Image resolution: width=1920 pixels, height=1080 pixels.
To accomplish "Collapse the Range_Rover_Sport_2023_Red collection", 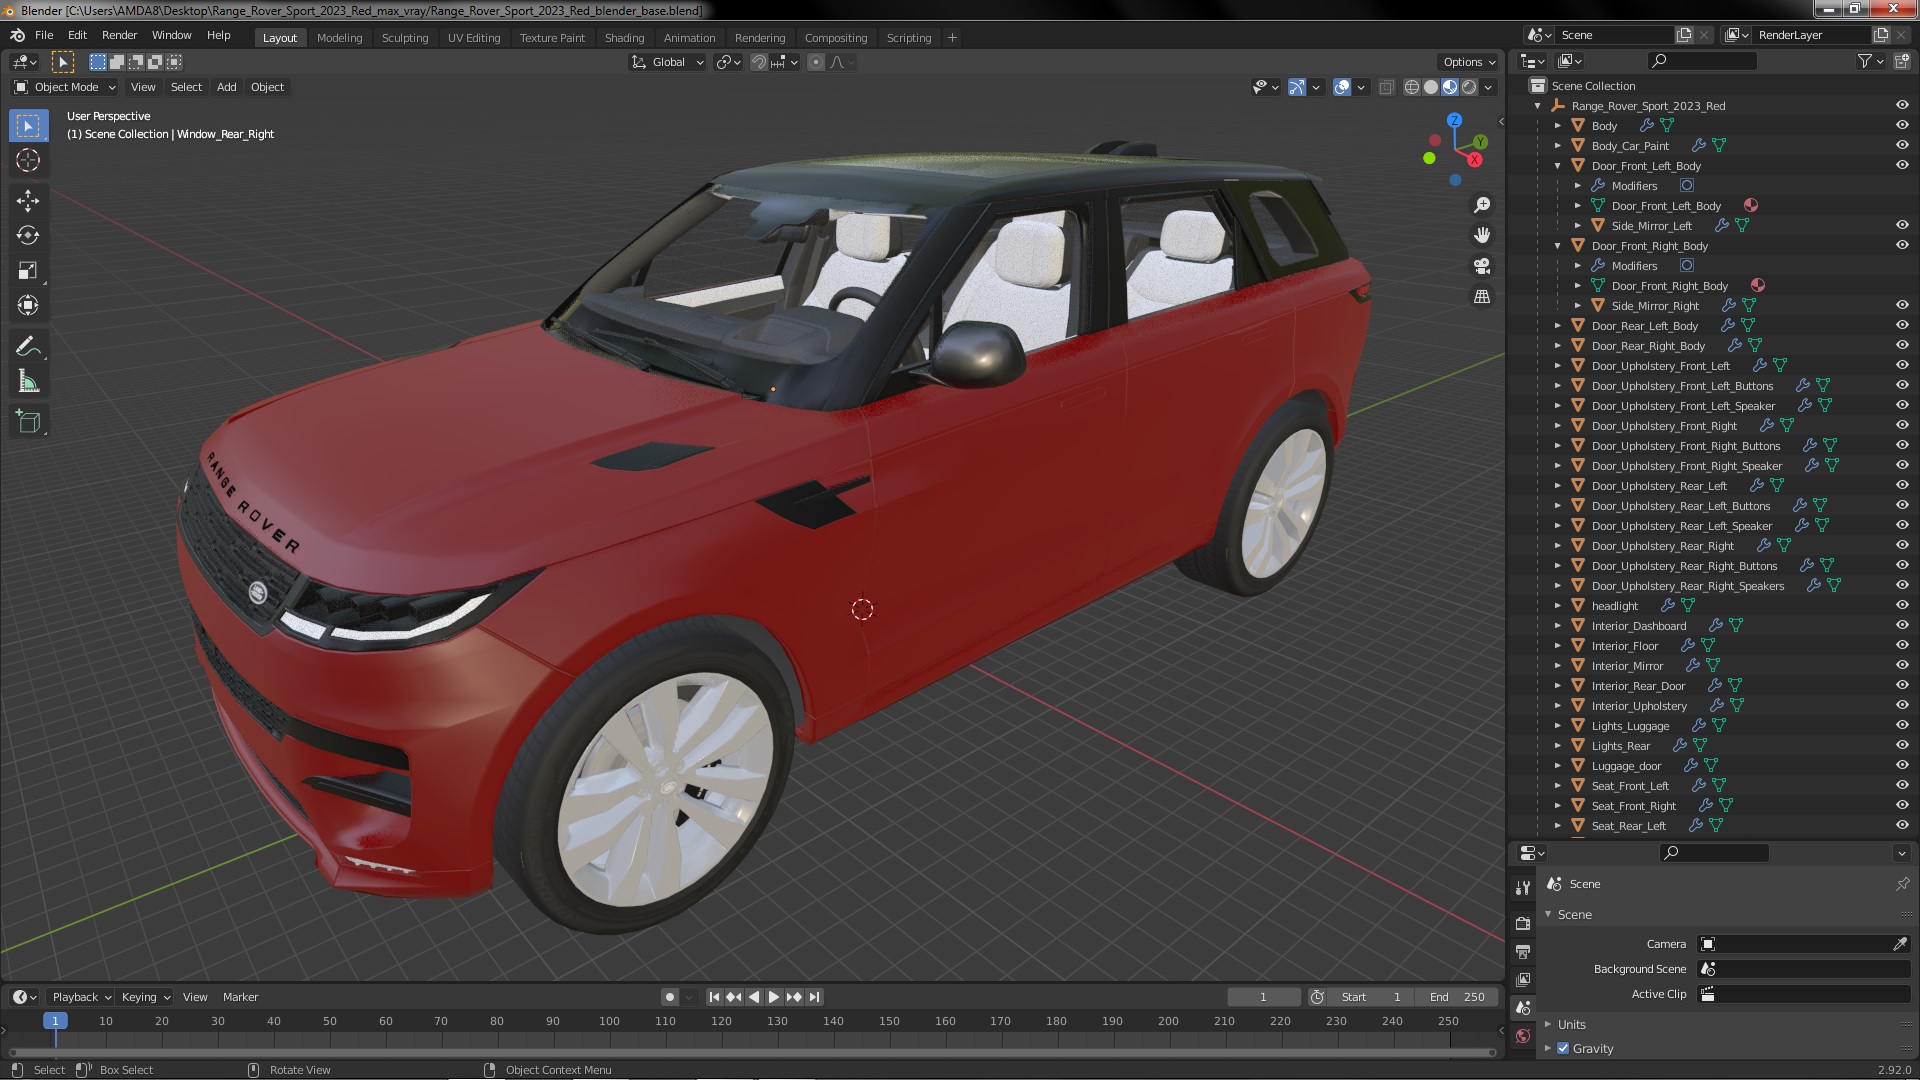I will point(1537,105).
